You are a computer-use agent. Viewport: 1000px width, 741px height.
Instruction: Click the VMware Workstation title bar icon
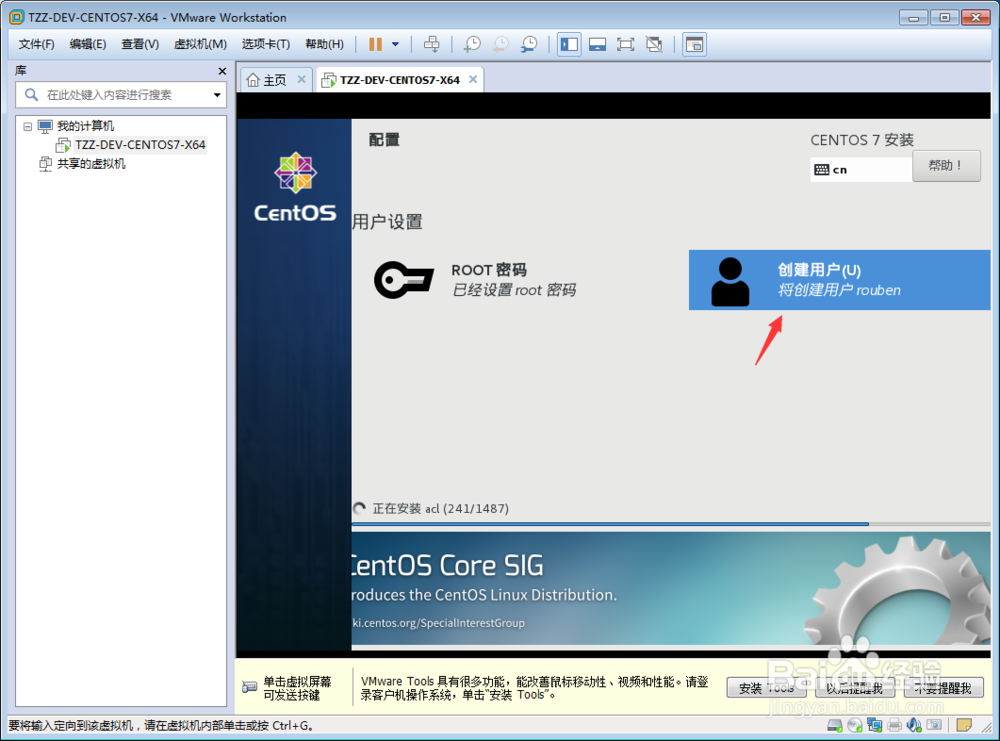pyautogui.click(x=17, y=17)
